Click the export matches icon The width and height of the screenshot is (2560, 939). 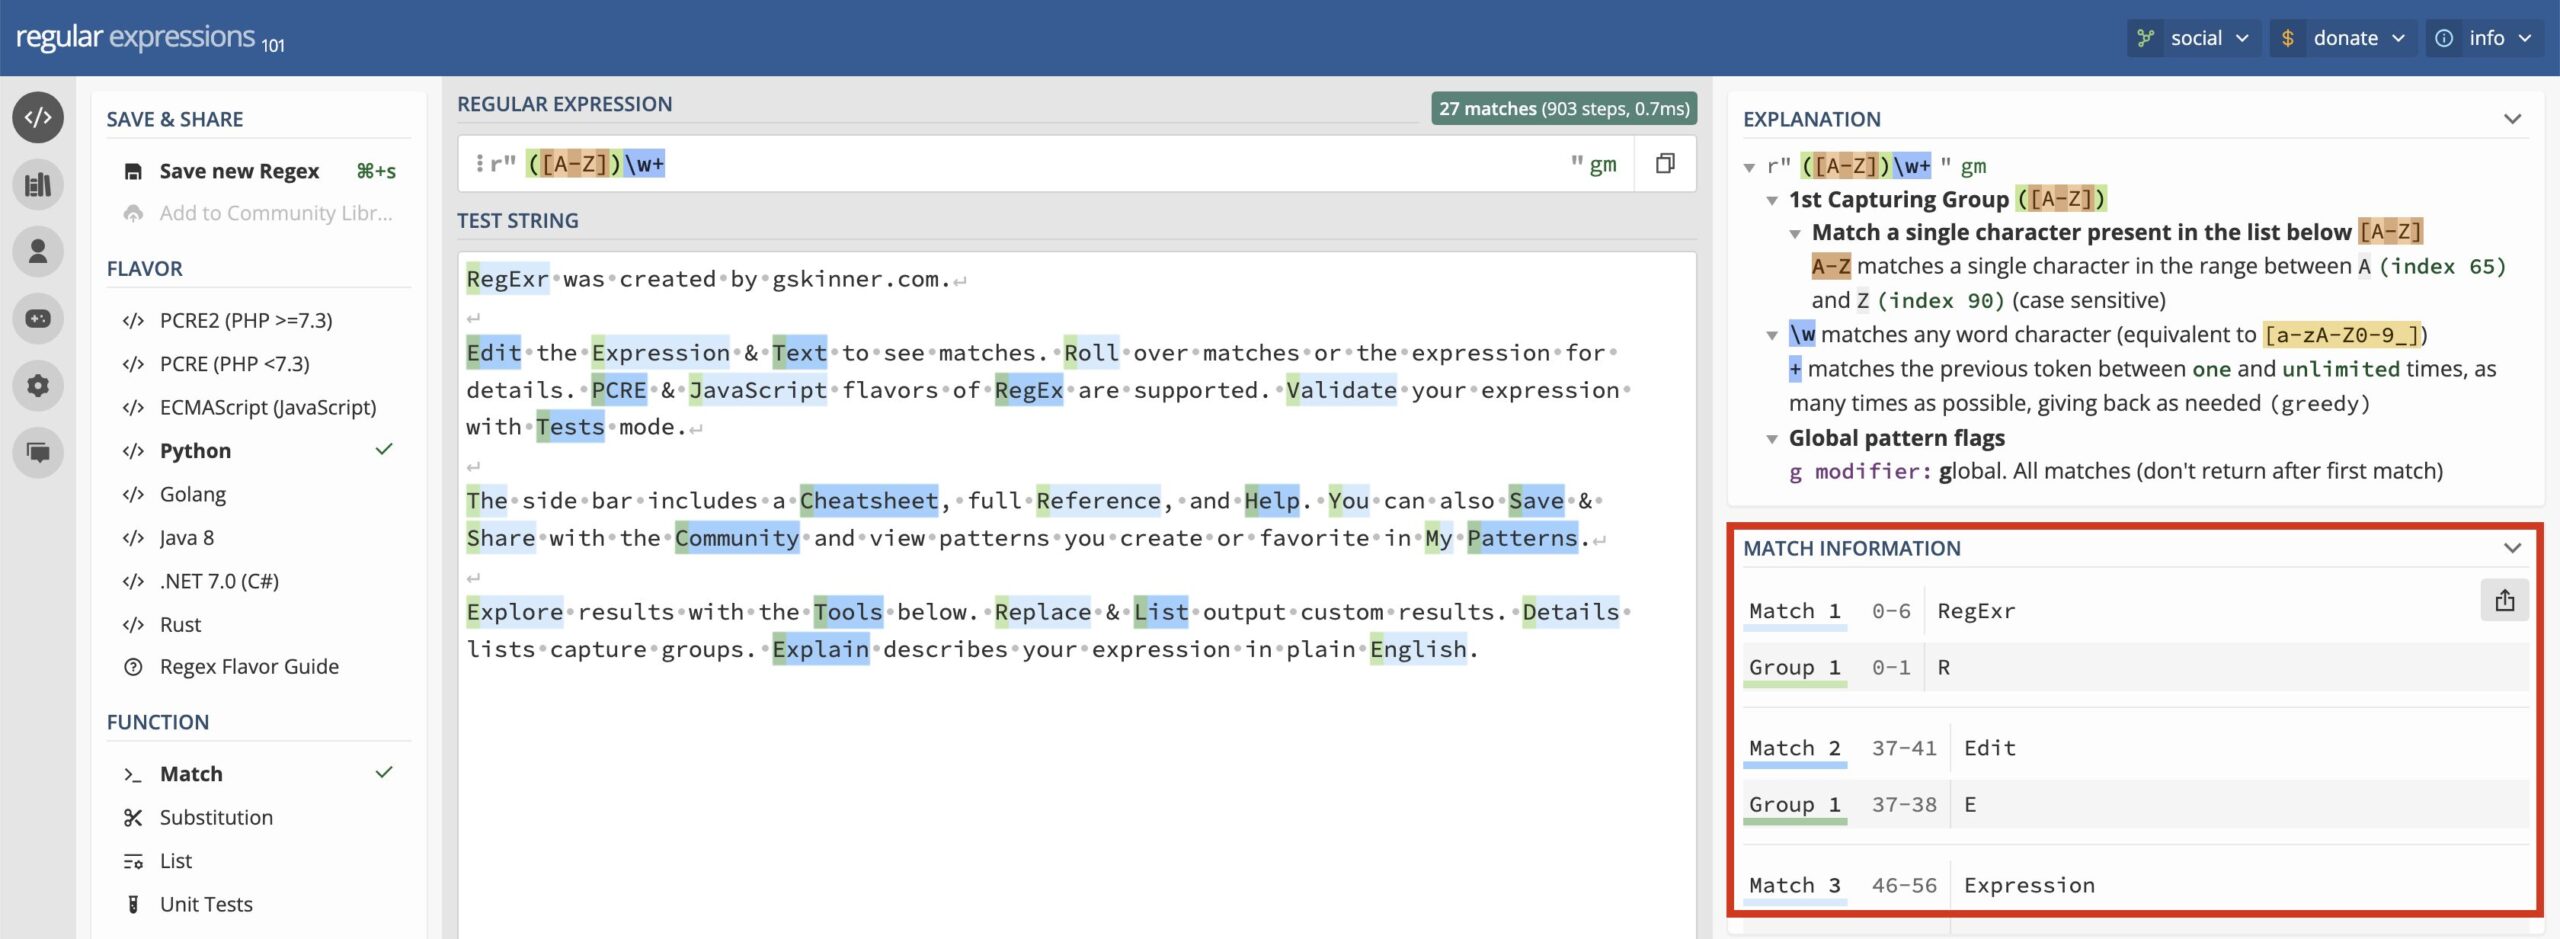pos(2504,601)
